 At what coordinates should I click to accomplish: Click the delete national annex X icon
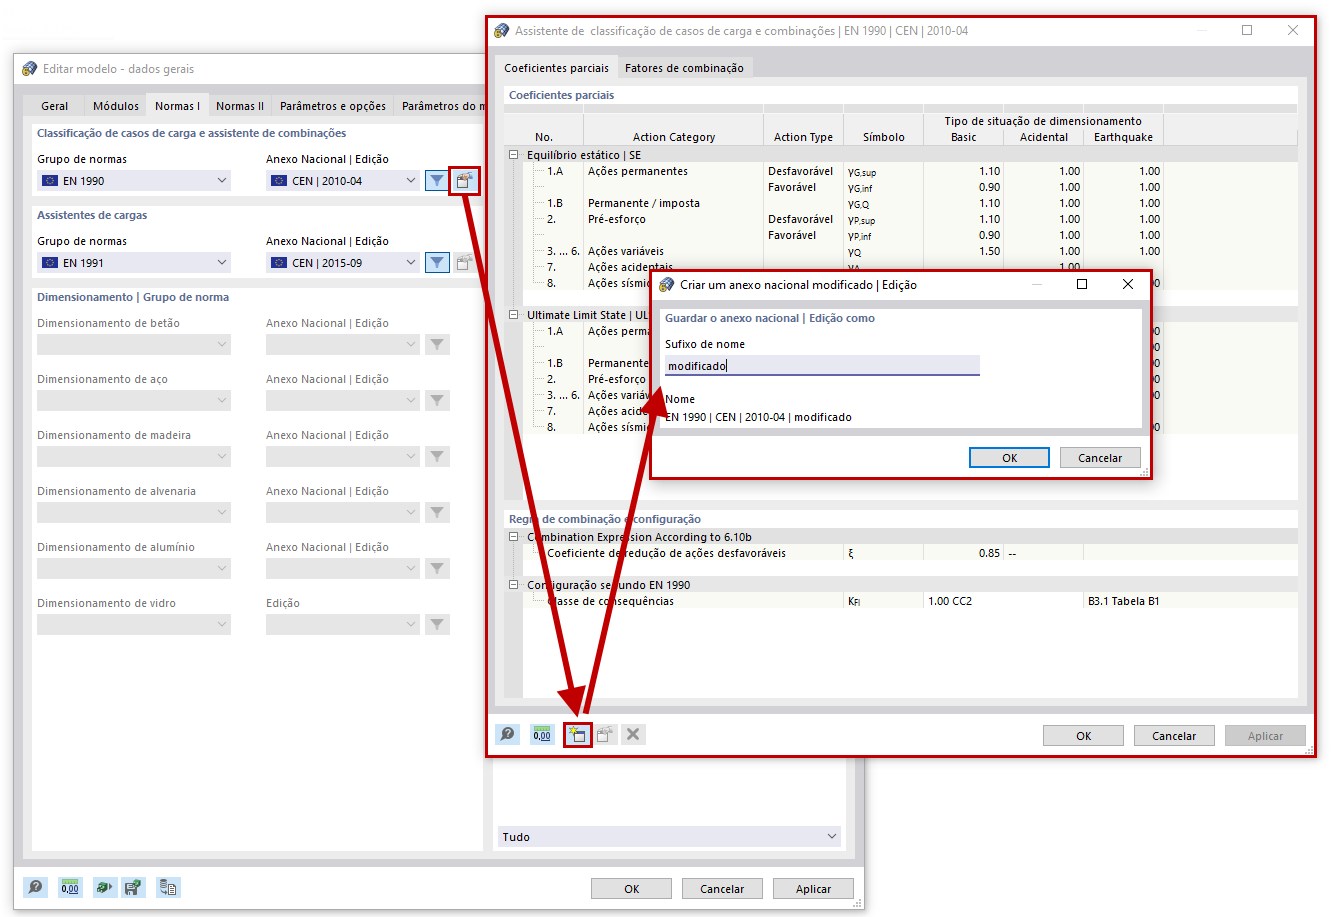[x=632, y=734]
